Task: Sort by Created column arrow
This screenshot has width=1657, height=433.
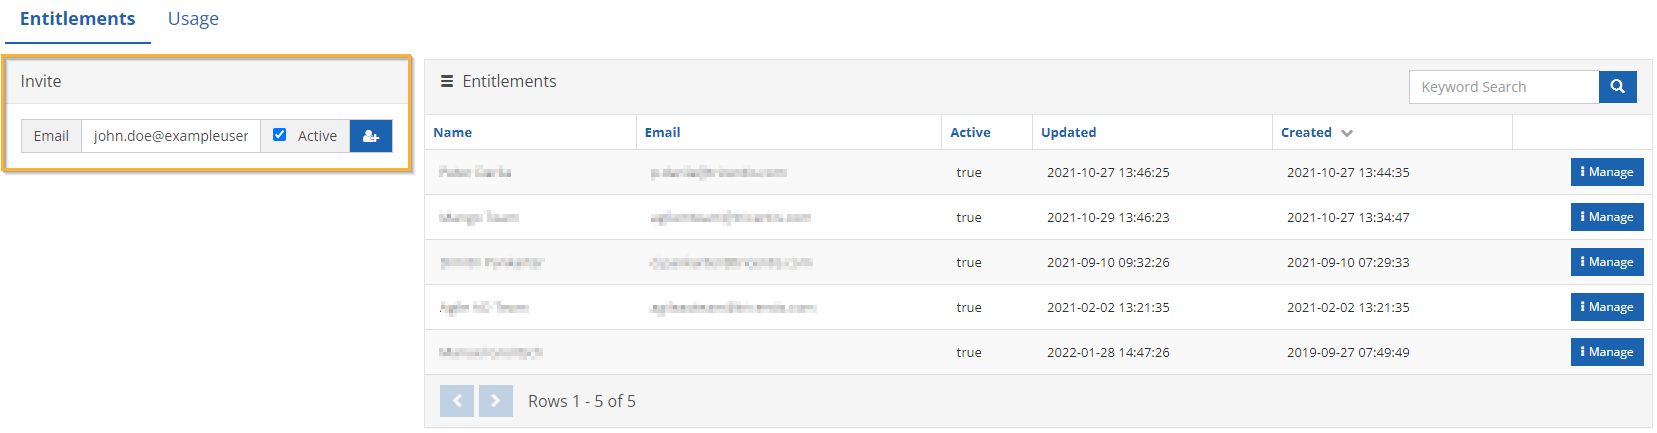Action: [1347, 133]
